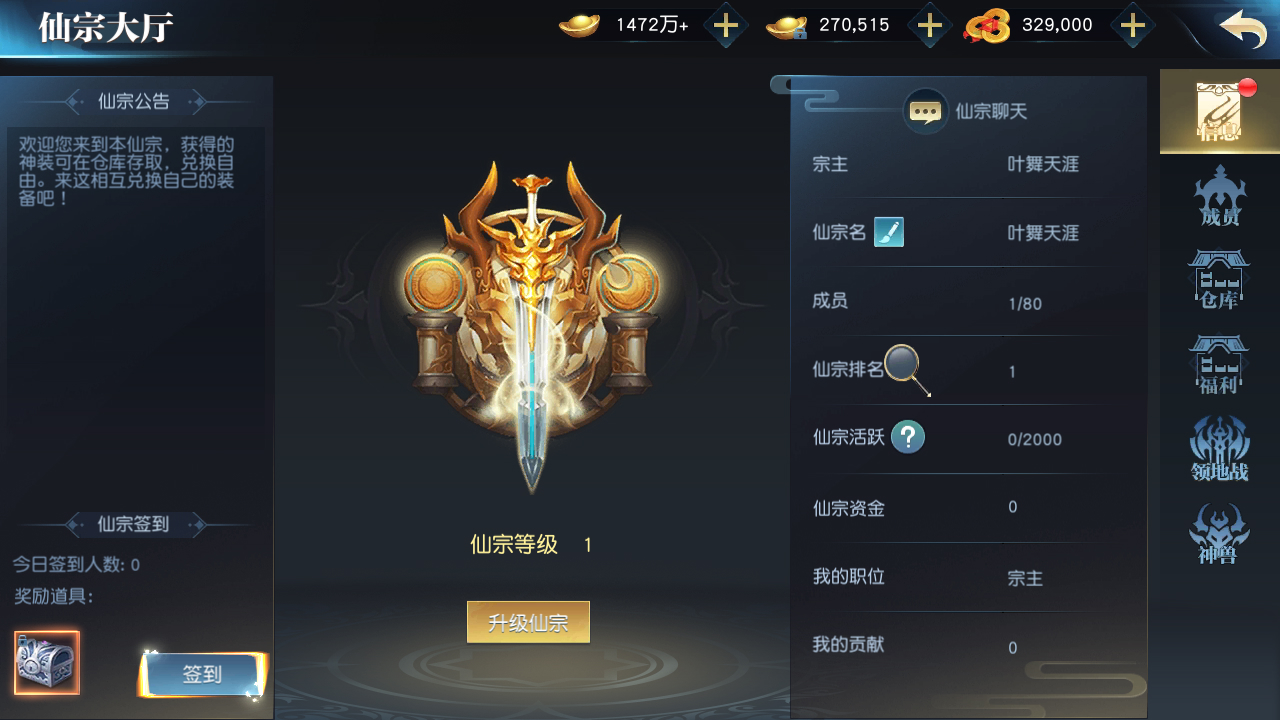Add gold ingots with plus icon
The width and height of the screenshot is (1280, 720).
click(726, 26)
